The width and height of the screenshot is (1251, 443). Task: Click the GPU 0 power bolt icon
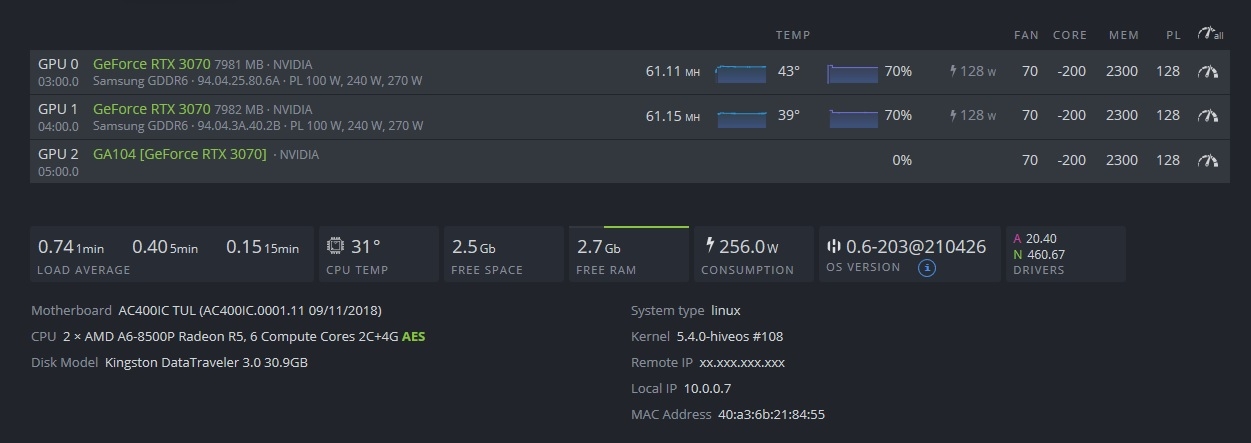(953, 72)
